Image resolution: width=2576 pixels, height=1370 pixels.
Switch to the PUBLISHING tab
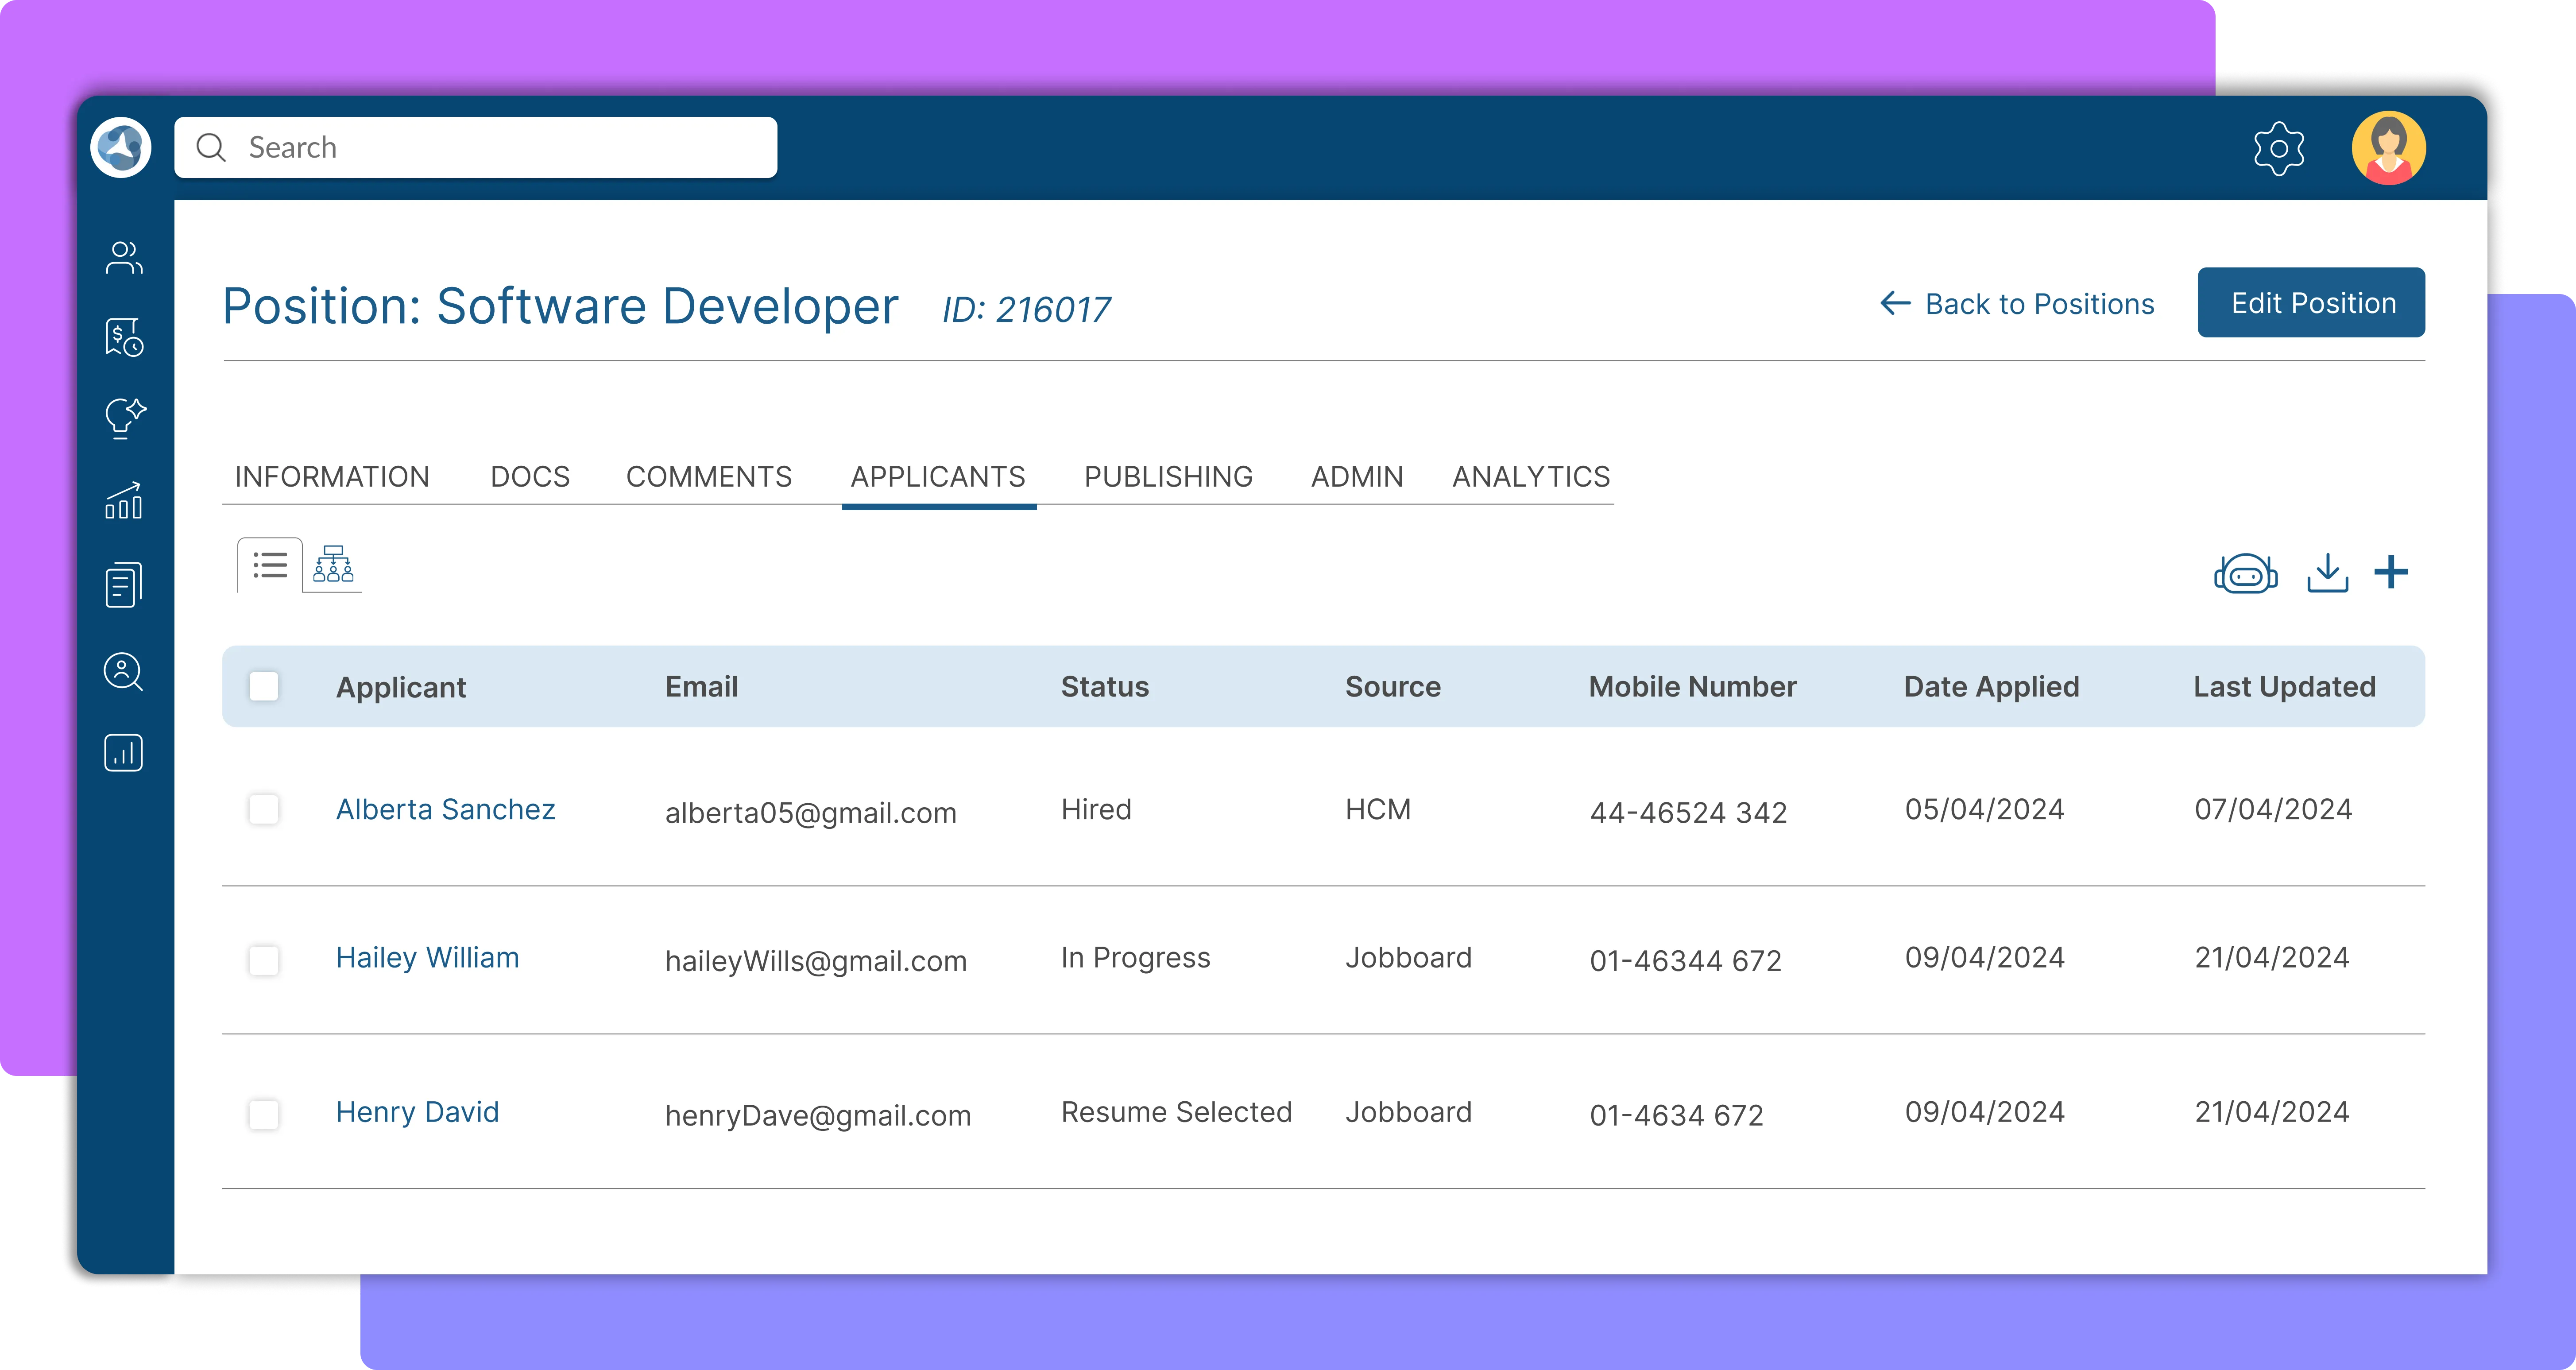point(1168,477)
